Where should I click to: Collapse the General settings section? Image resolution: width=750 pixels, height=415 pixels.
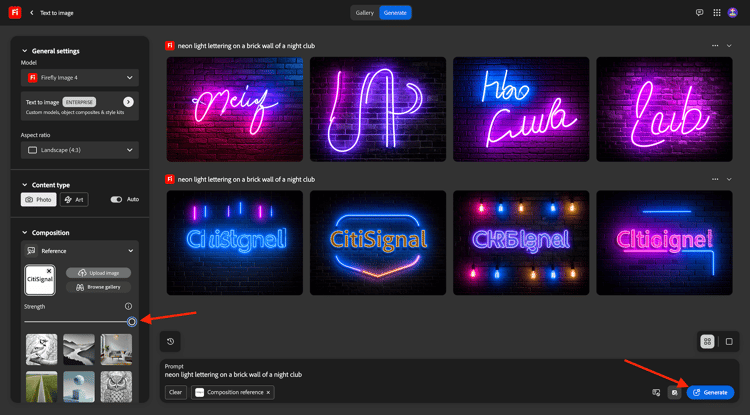tap(24, 51)
